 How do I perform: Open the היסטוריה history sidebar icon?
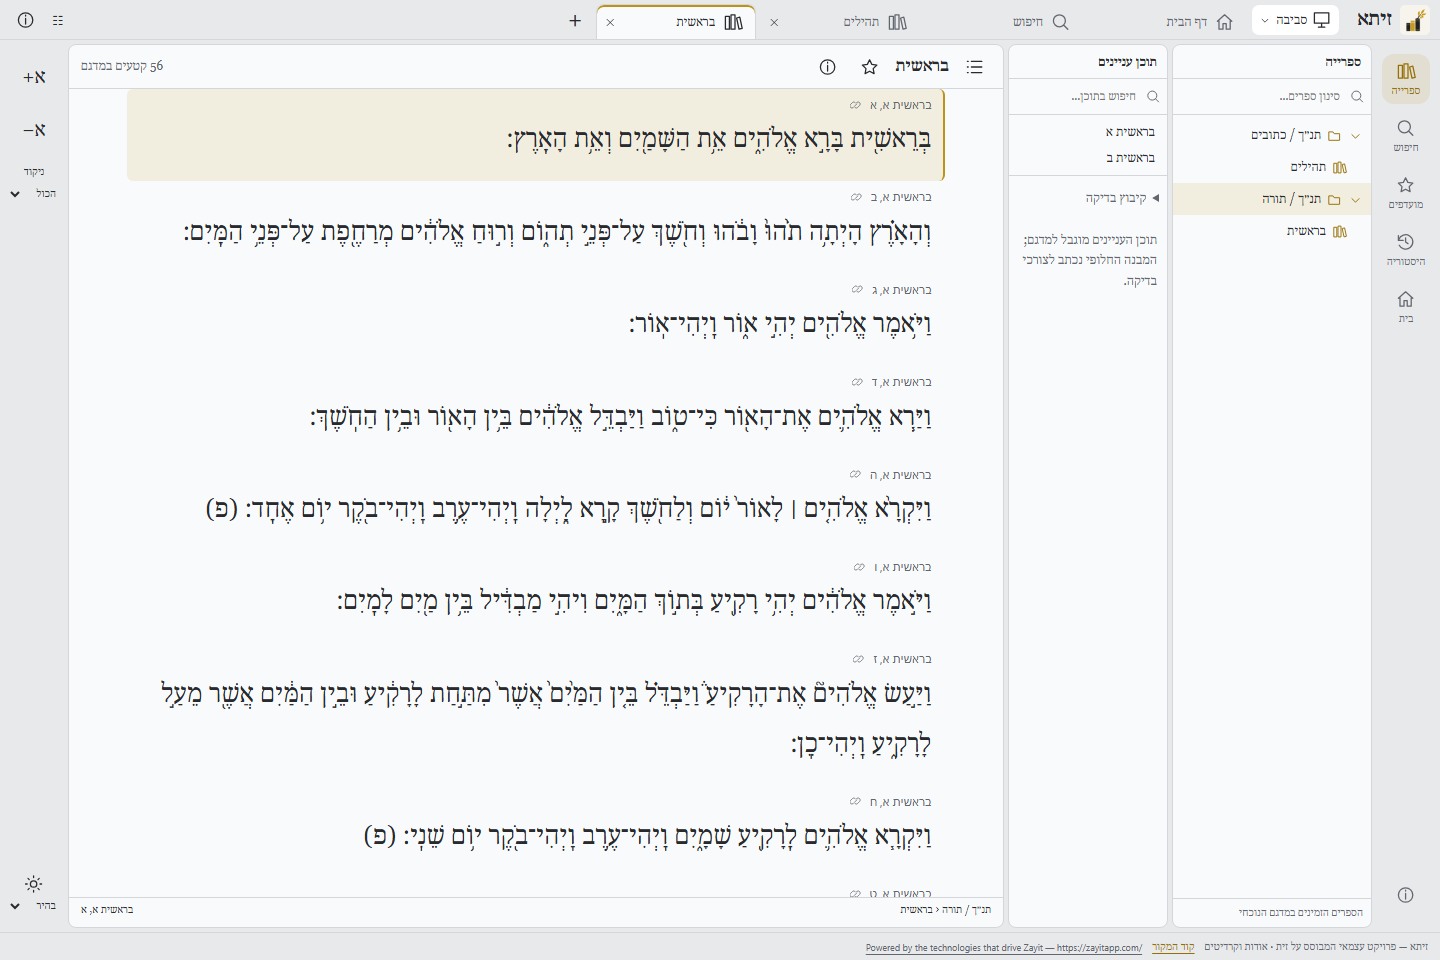click(x=1405, y=250)
